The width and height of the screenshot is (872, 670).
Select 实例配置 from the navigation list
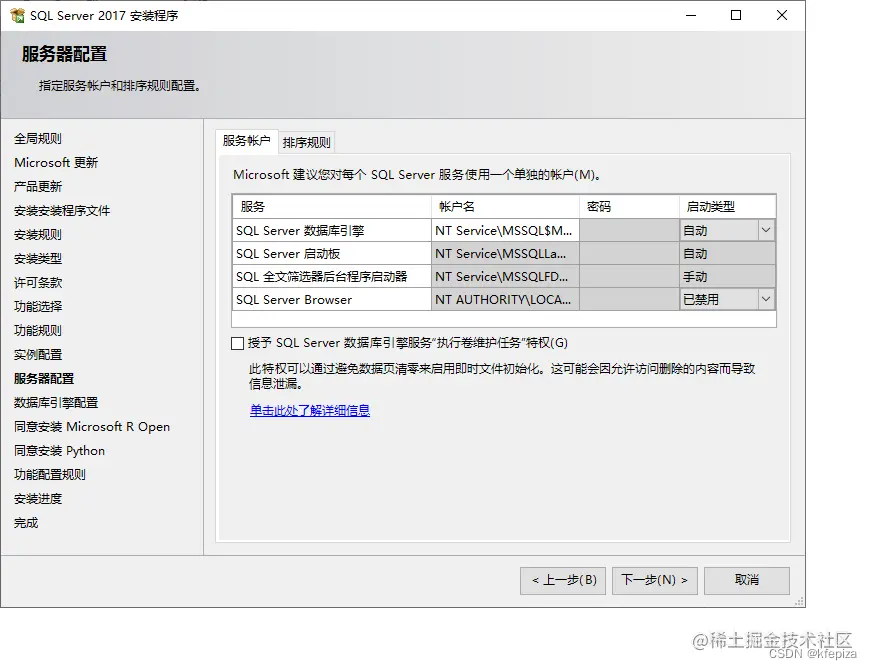(x=37, y=354)
